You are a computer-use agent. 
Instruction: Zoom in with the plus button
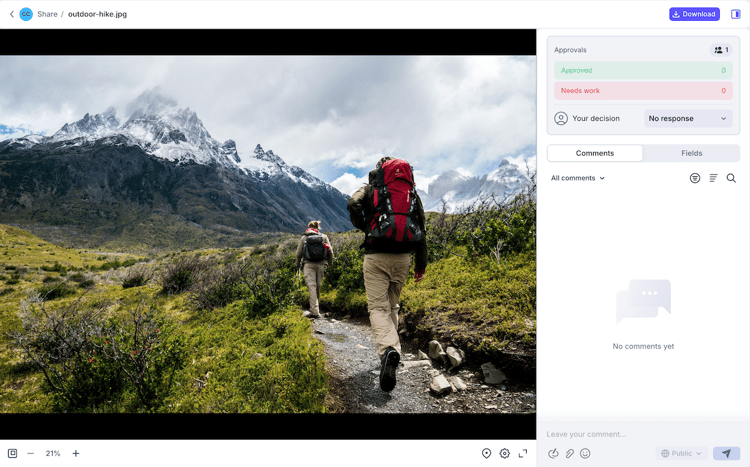76,453
